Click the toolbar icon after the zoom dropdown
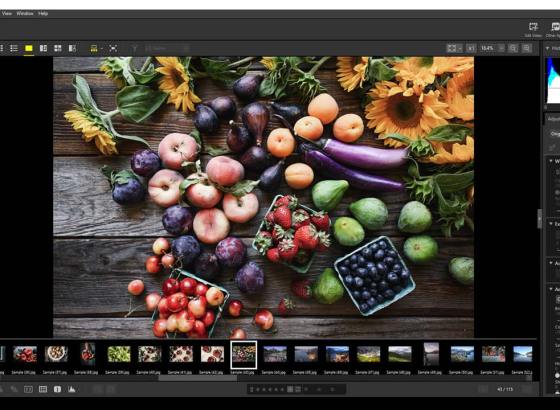This screenshot has height=410, width=560. pos(513,48)
